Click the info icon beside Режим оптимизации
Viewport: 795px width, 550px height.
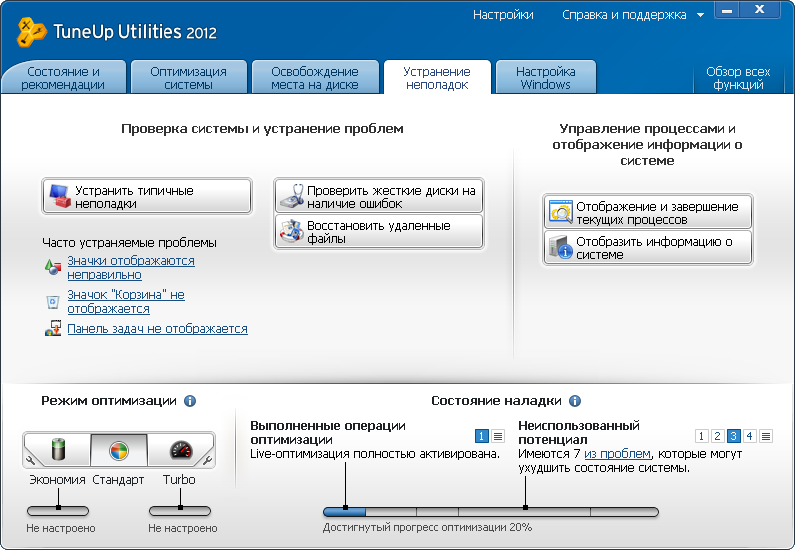pos(190,401)
